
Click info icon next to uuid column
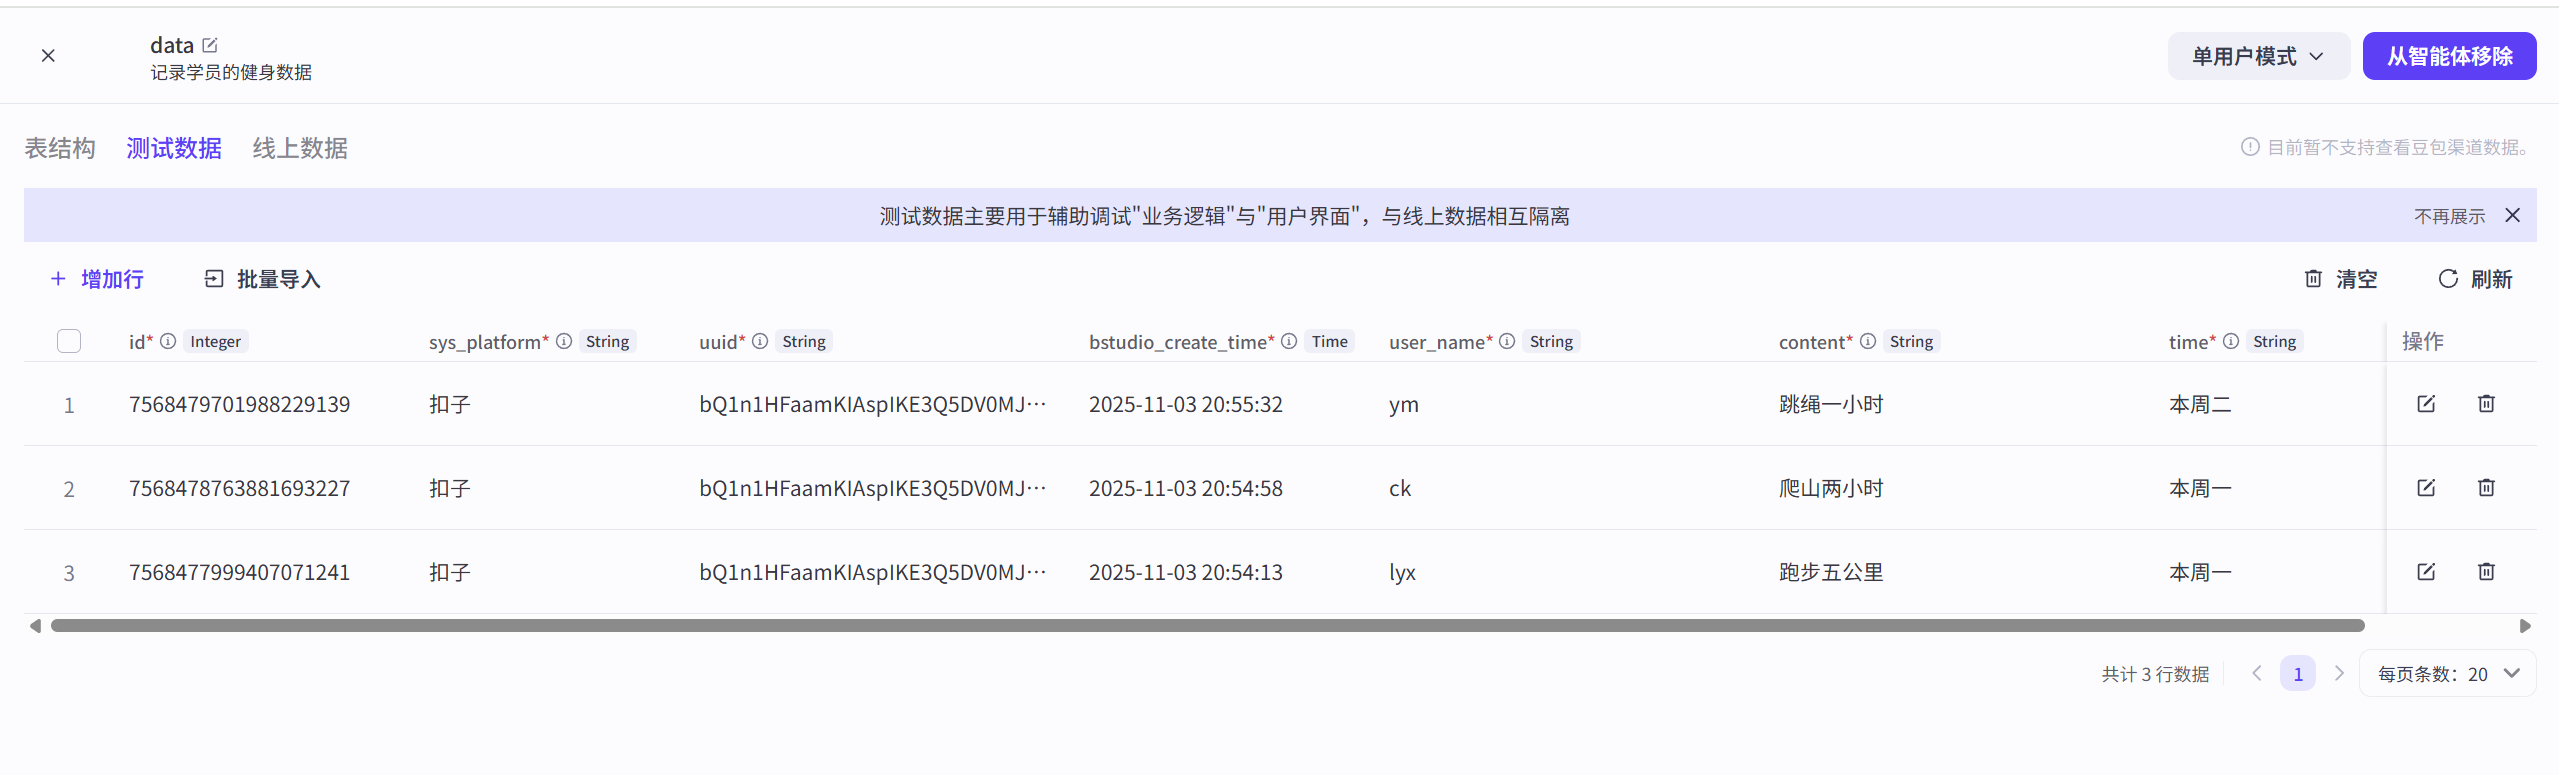(x=760, y=341)
